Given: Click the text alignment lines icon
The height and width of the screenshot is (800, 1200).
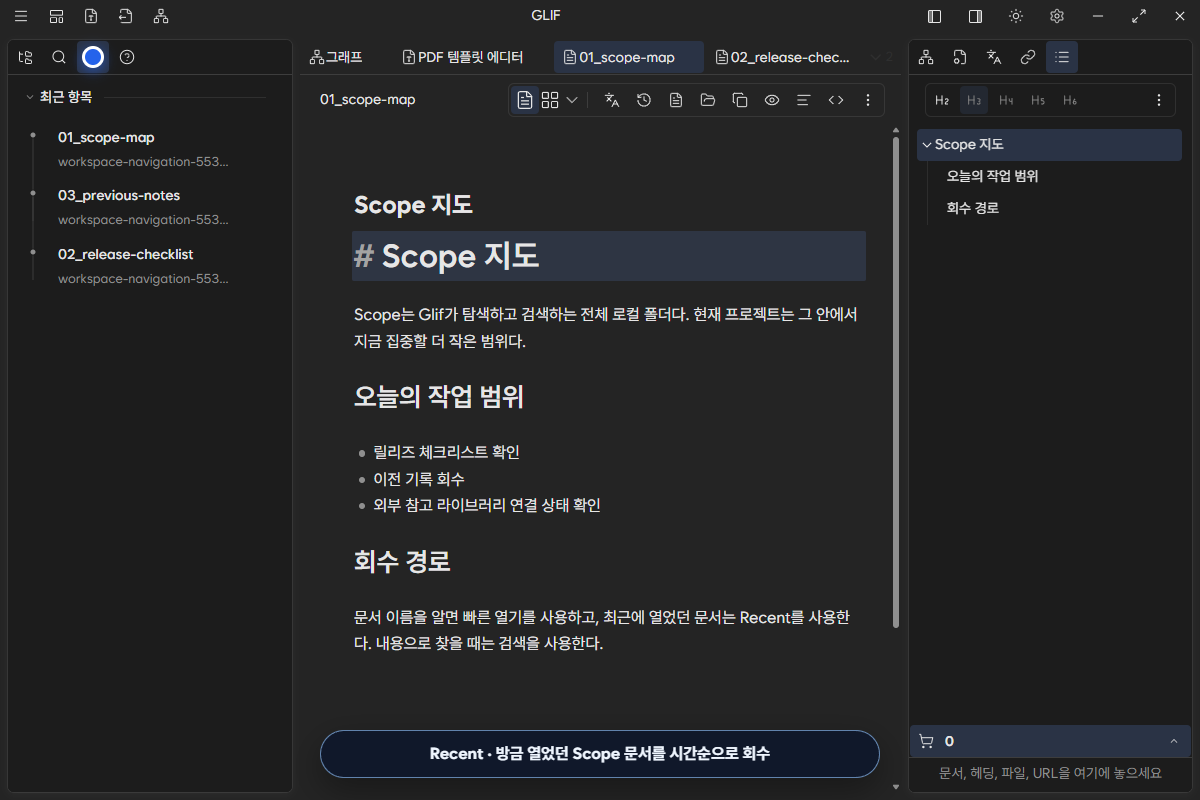Looking at the screenshot, I should pyautogui.click(x=803, y=100).
